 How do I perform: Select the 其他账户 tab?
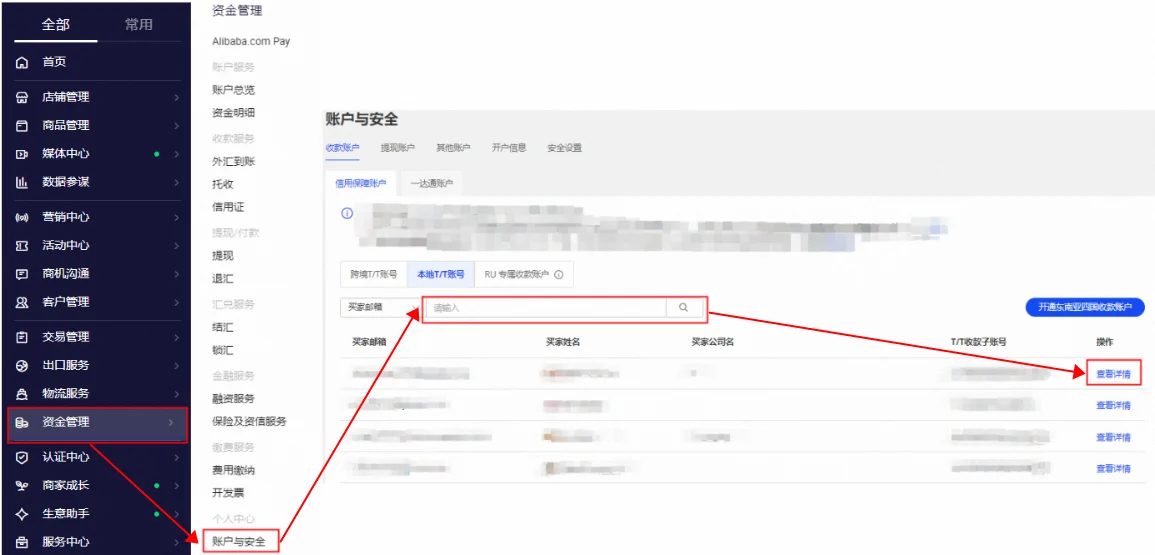click(453, 148)
